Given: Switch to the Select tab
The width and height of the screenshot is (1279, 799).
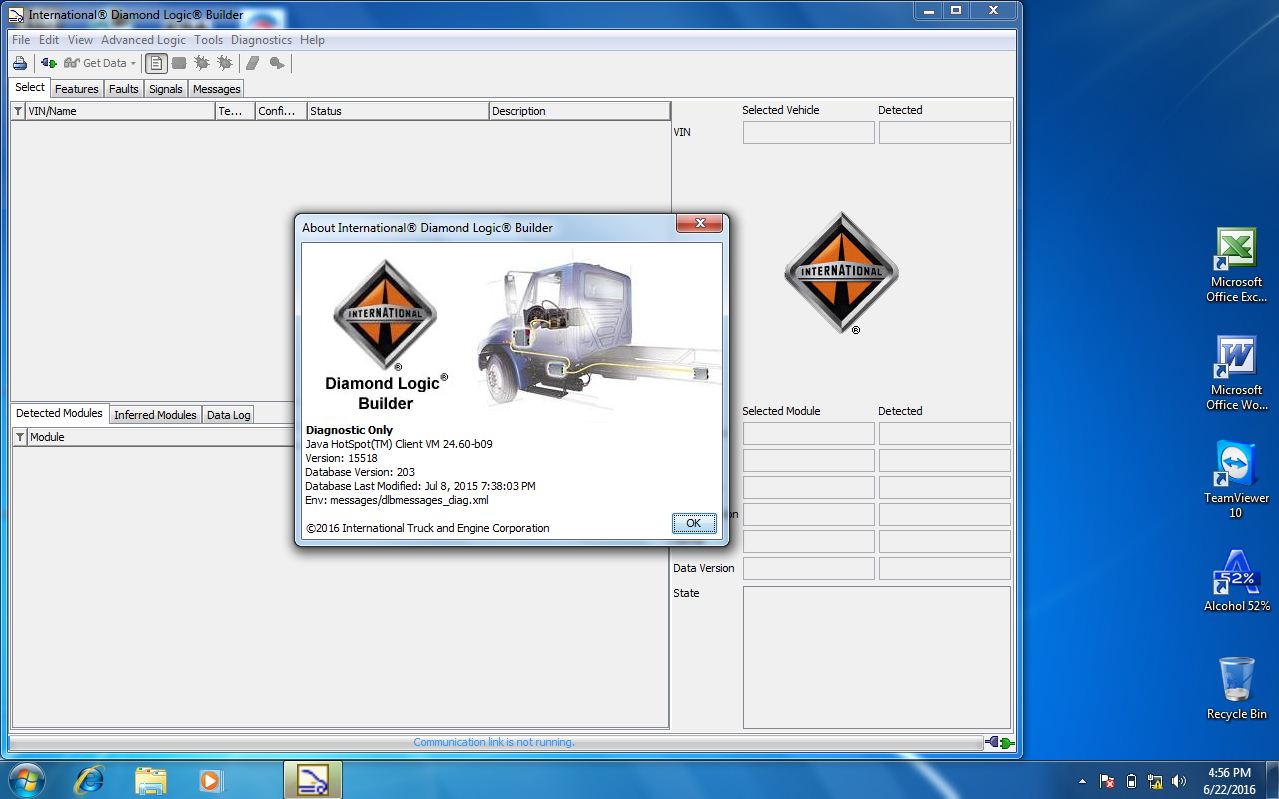Looking at the screenshot, I should tap(30, 87).
